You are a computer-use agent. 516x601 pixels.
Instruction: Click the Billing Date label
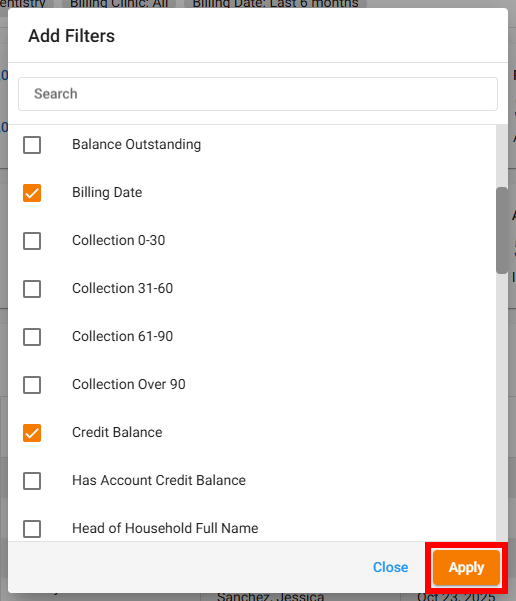coord(107,192)
